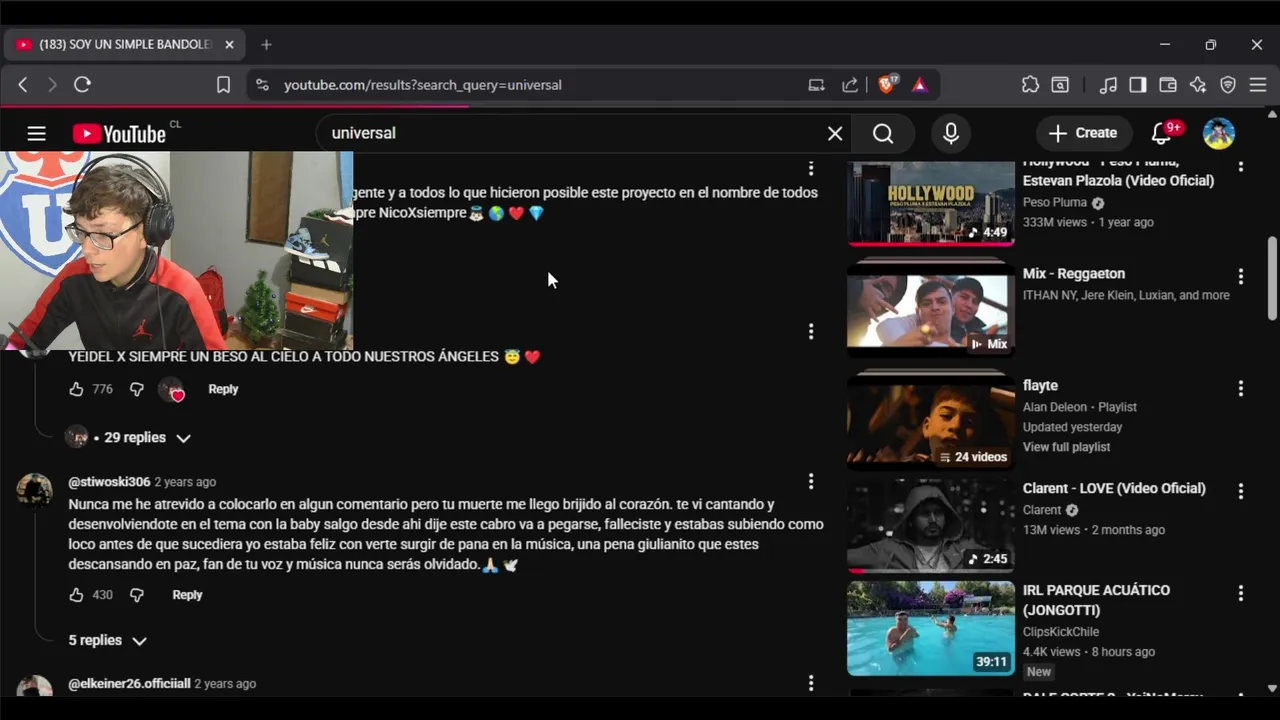Open options for Clarent - LOVE video
Image resolution: width=1280 pixels, height=720 pixels.
1241,491
